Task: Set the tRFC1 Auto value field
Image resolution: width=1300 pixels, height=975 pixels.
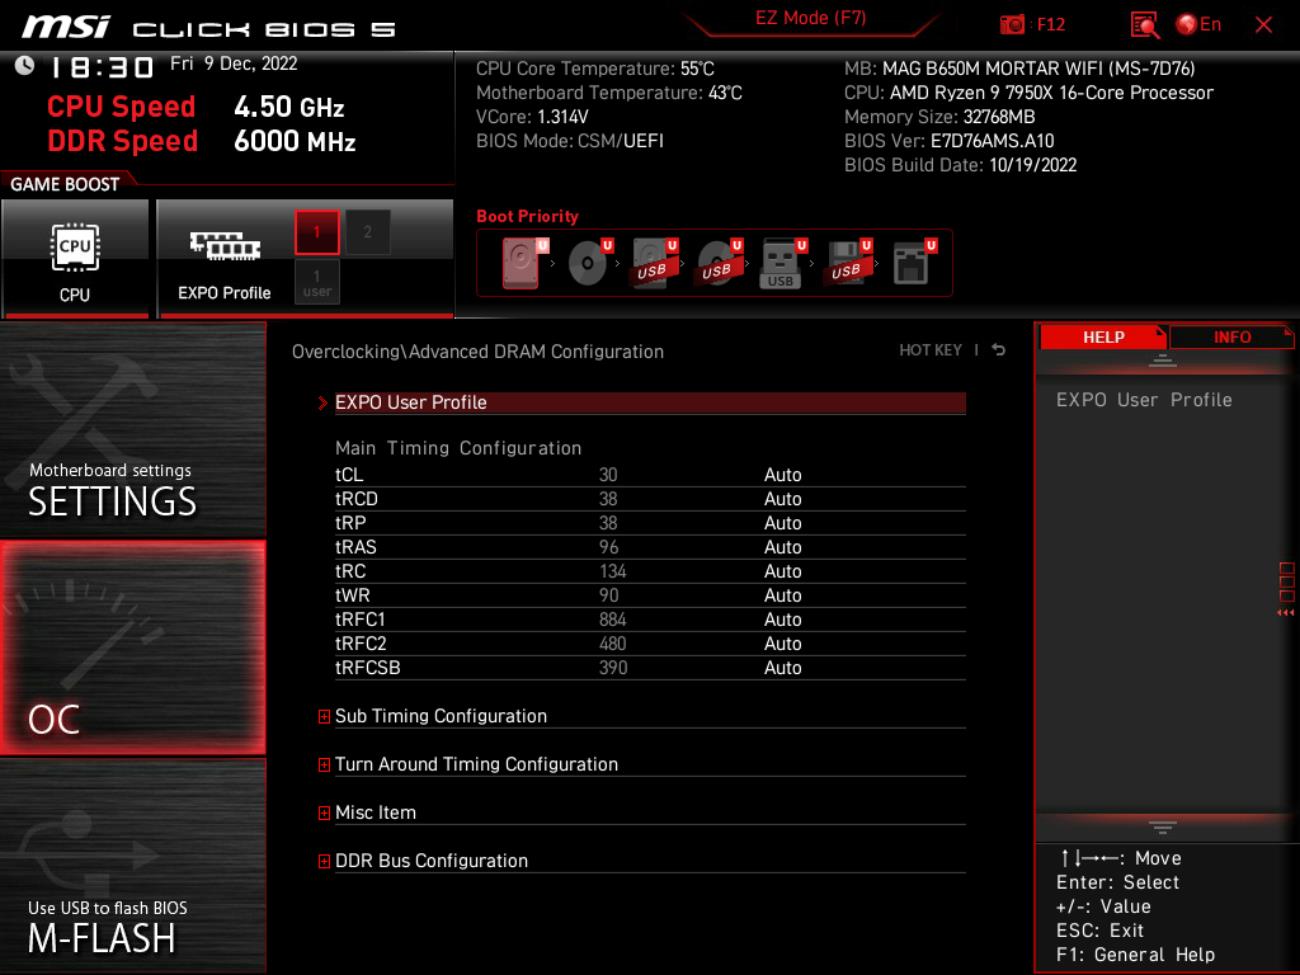Action: tap(783, 619)
